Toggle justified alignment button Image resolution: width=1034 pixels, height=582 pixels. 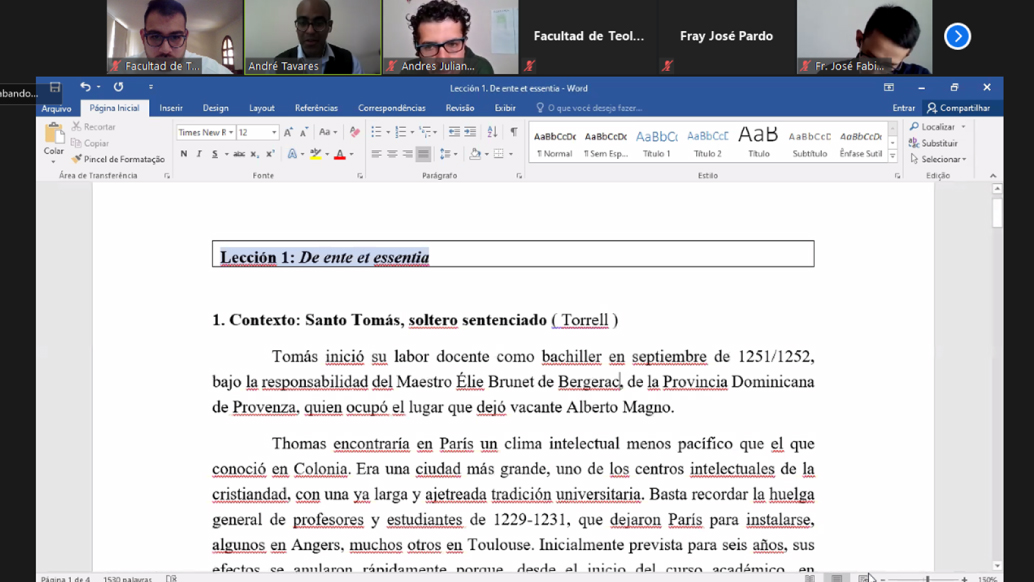click(423, 154)
